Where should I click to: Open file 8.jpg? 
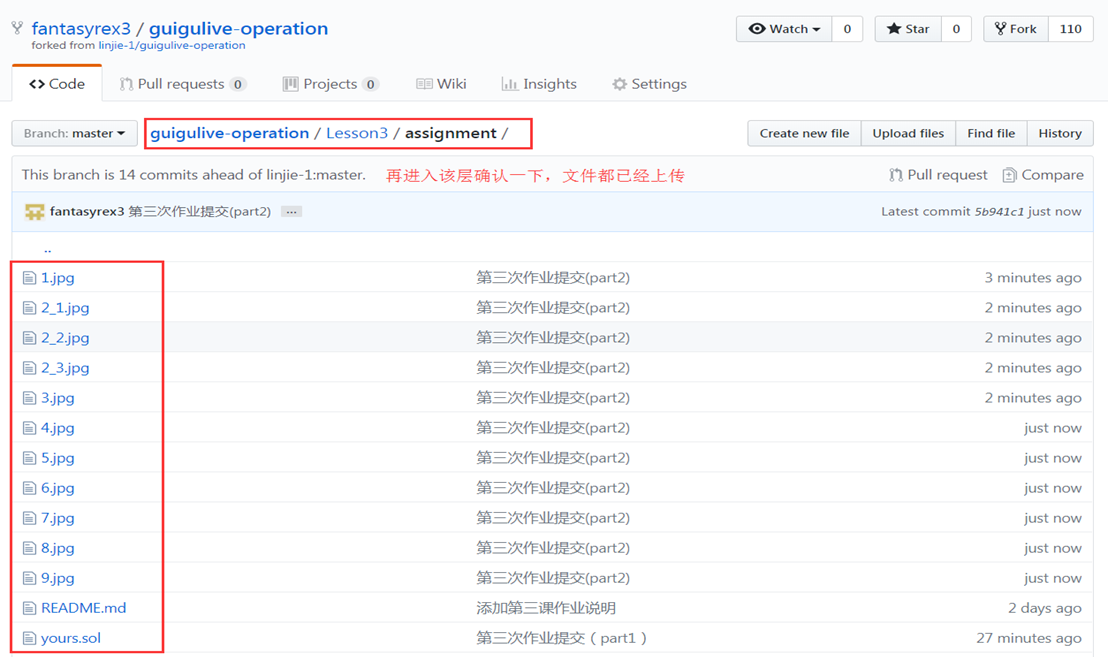coord(57,548)
